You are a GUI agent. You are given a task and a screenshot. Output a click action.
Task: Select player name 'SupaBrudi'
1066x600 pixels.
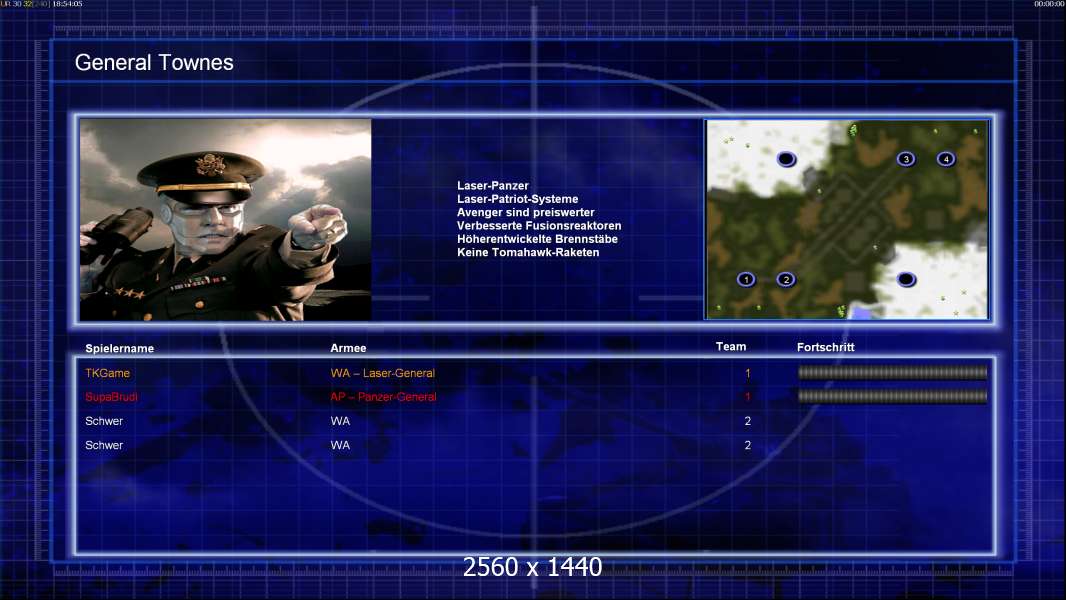click(x=111, y=397)
